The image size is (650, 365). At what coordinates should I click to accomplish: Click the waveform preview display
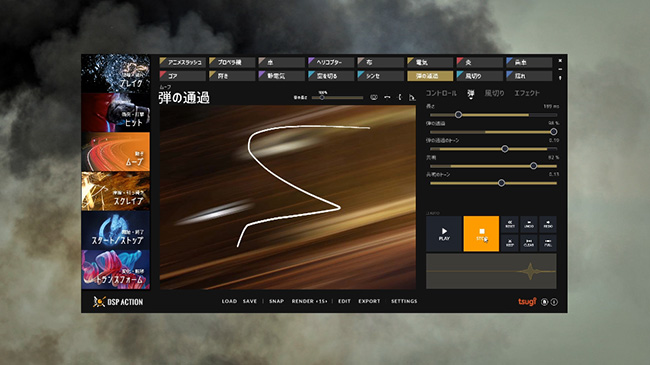[x=491, y=272]
